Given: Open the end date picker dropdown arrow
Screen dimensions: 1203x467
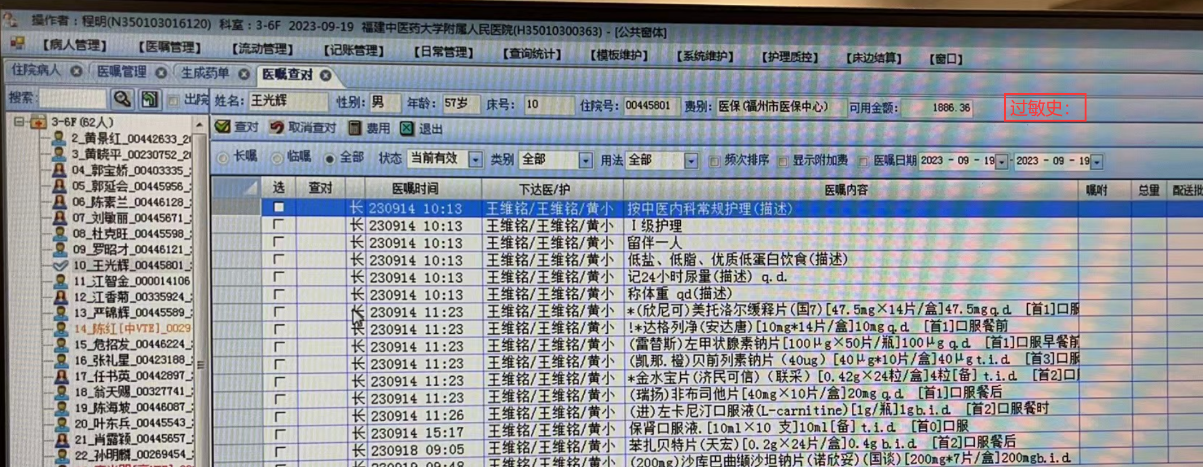Looking at the screenshot, I should coord(1097,161).
